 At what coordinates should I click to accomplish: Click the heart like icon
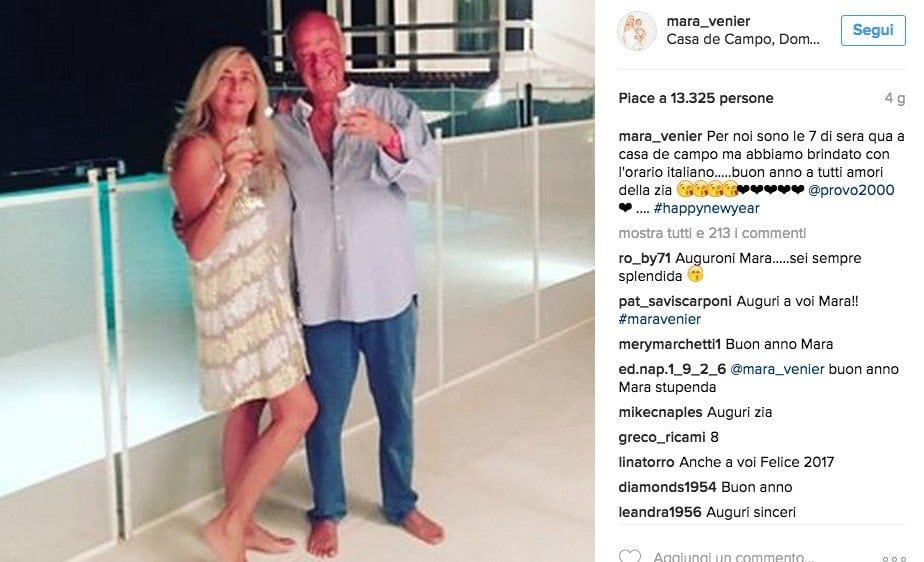point(629,556)
